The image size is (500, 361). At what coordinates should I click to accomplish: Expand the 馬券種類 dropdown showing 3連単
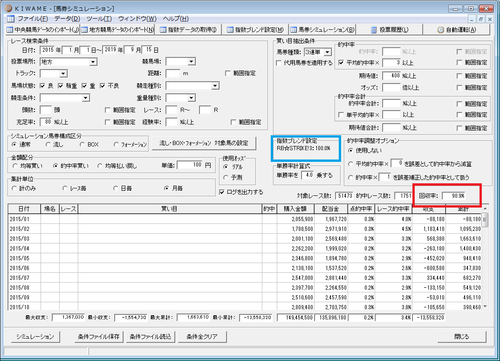(x=327, y=52)
